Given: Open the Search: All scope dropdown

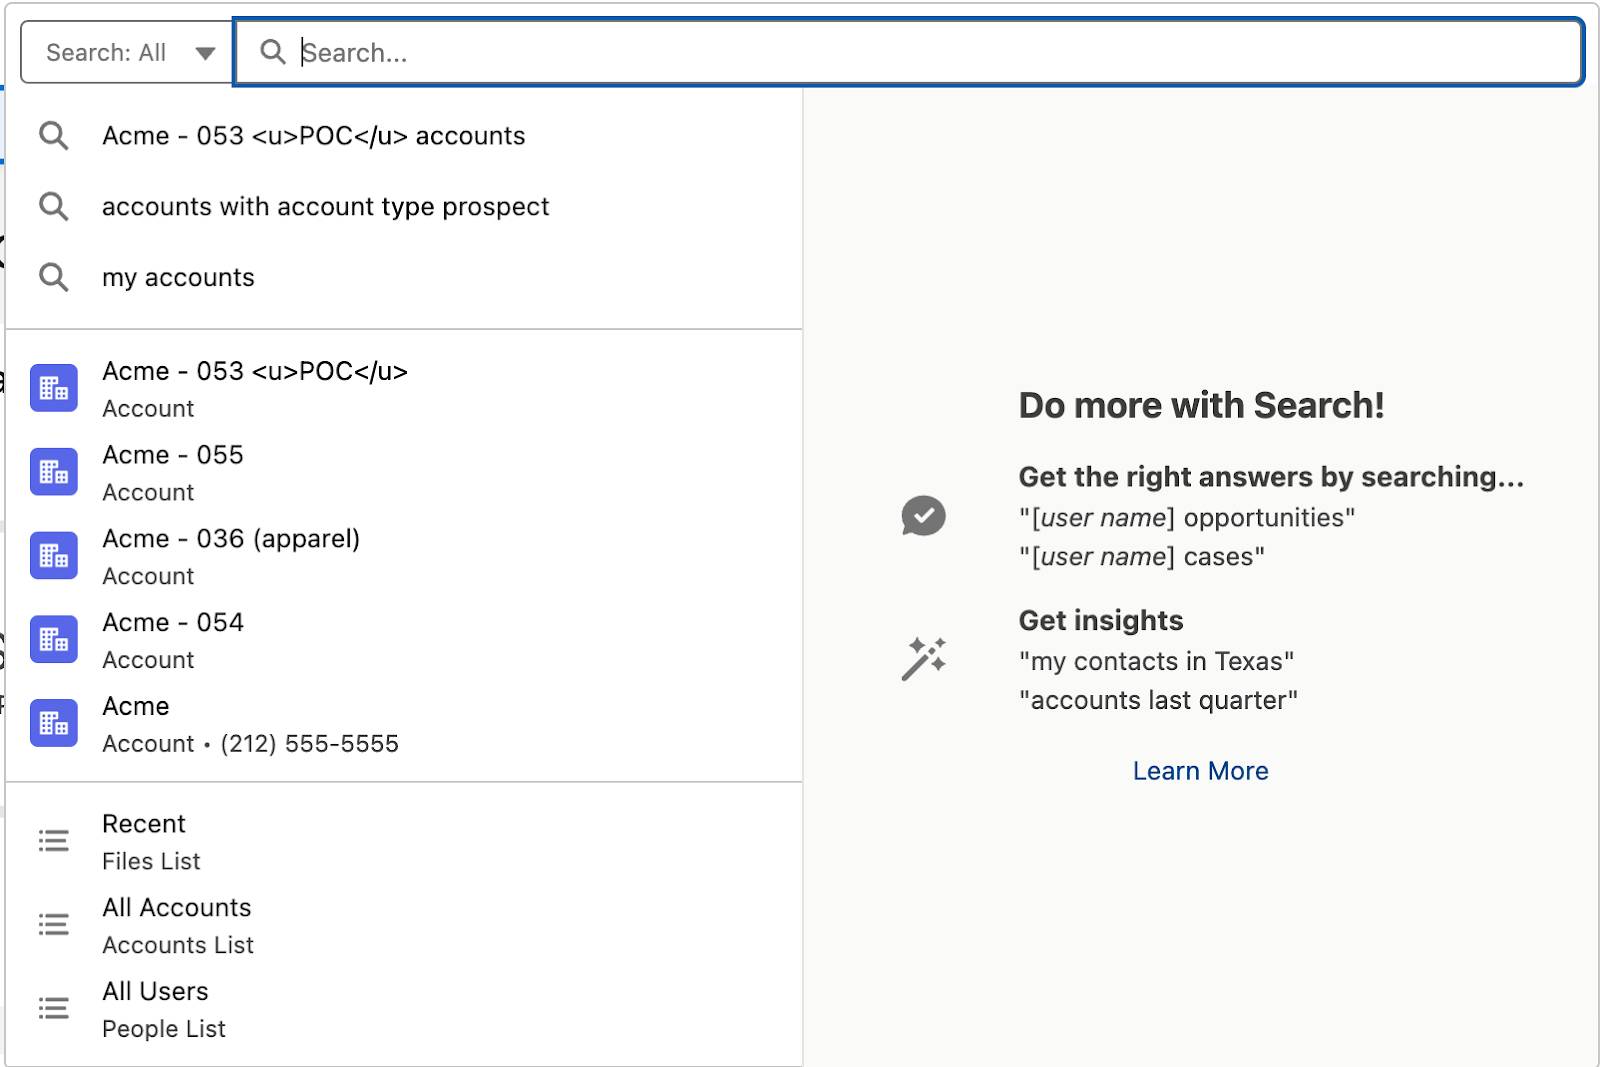Looking at the screenshot, I should (128, 53).
